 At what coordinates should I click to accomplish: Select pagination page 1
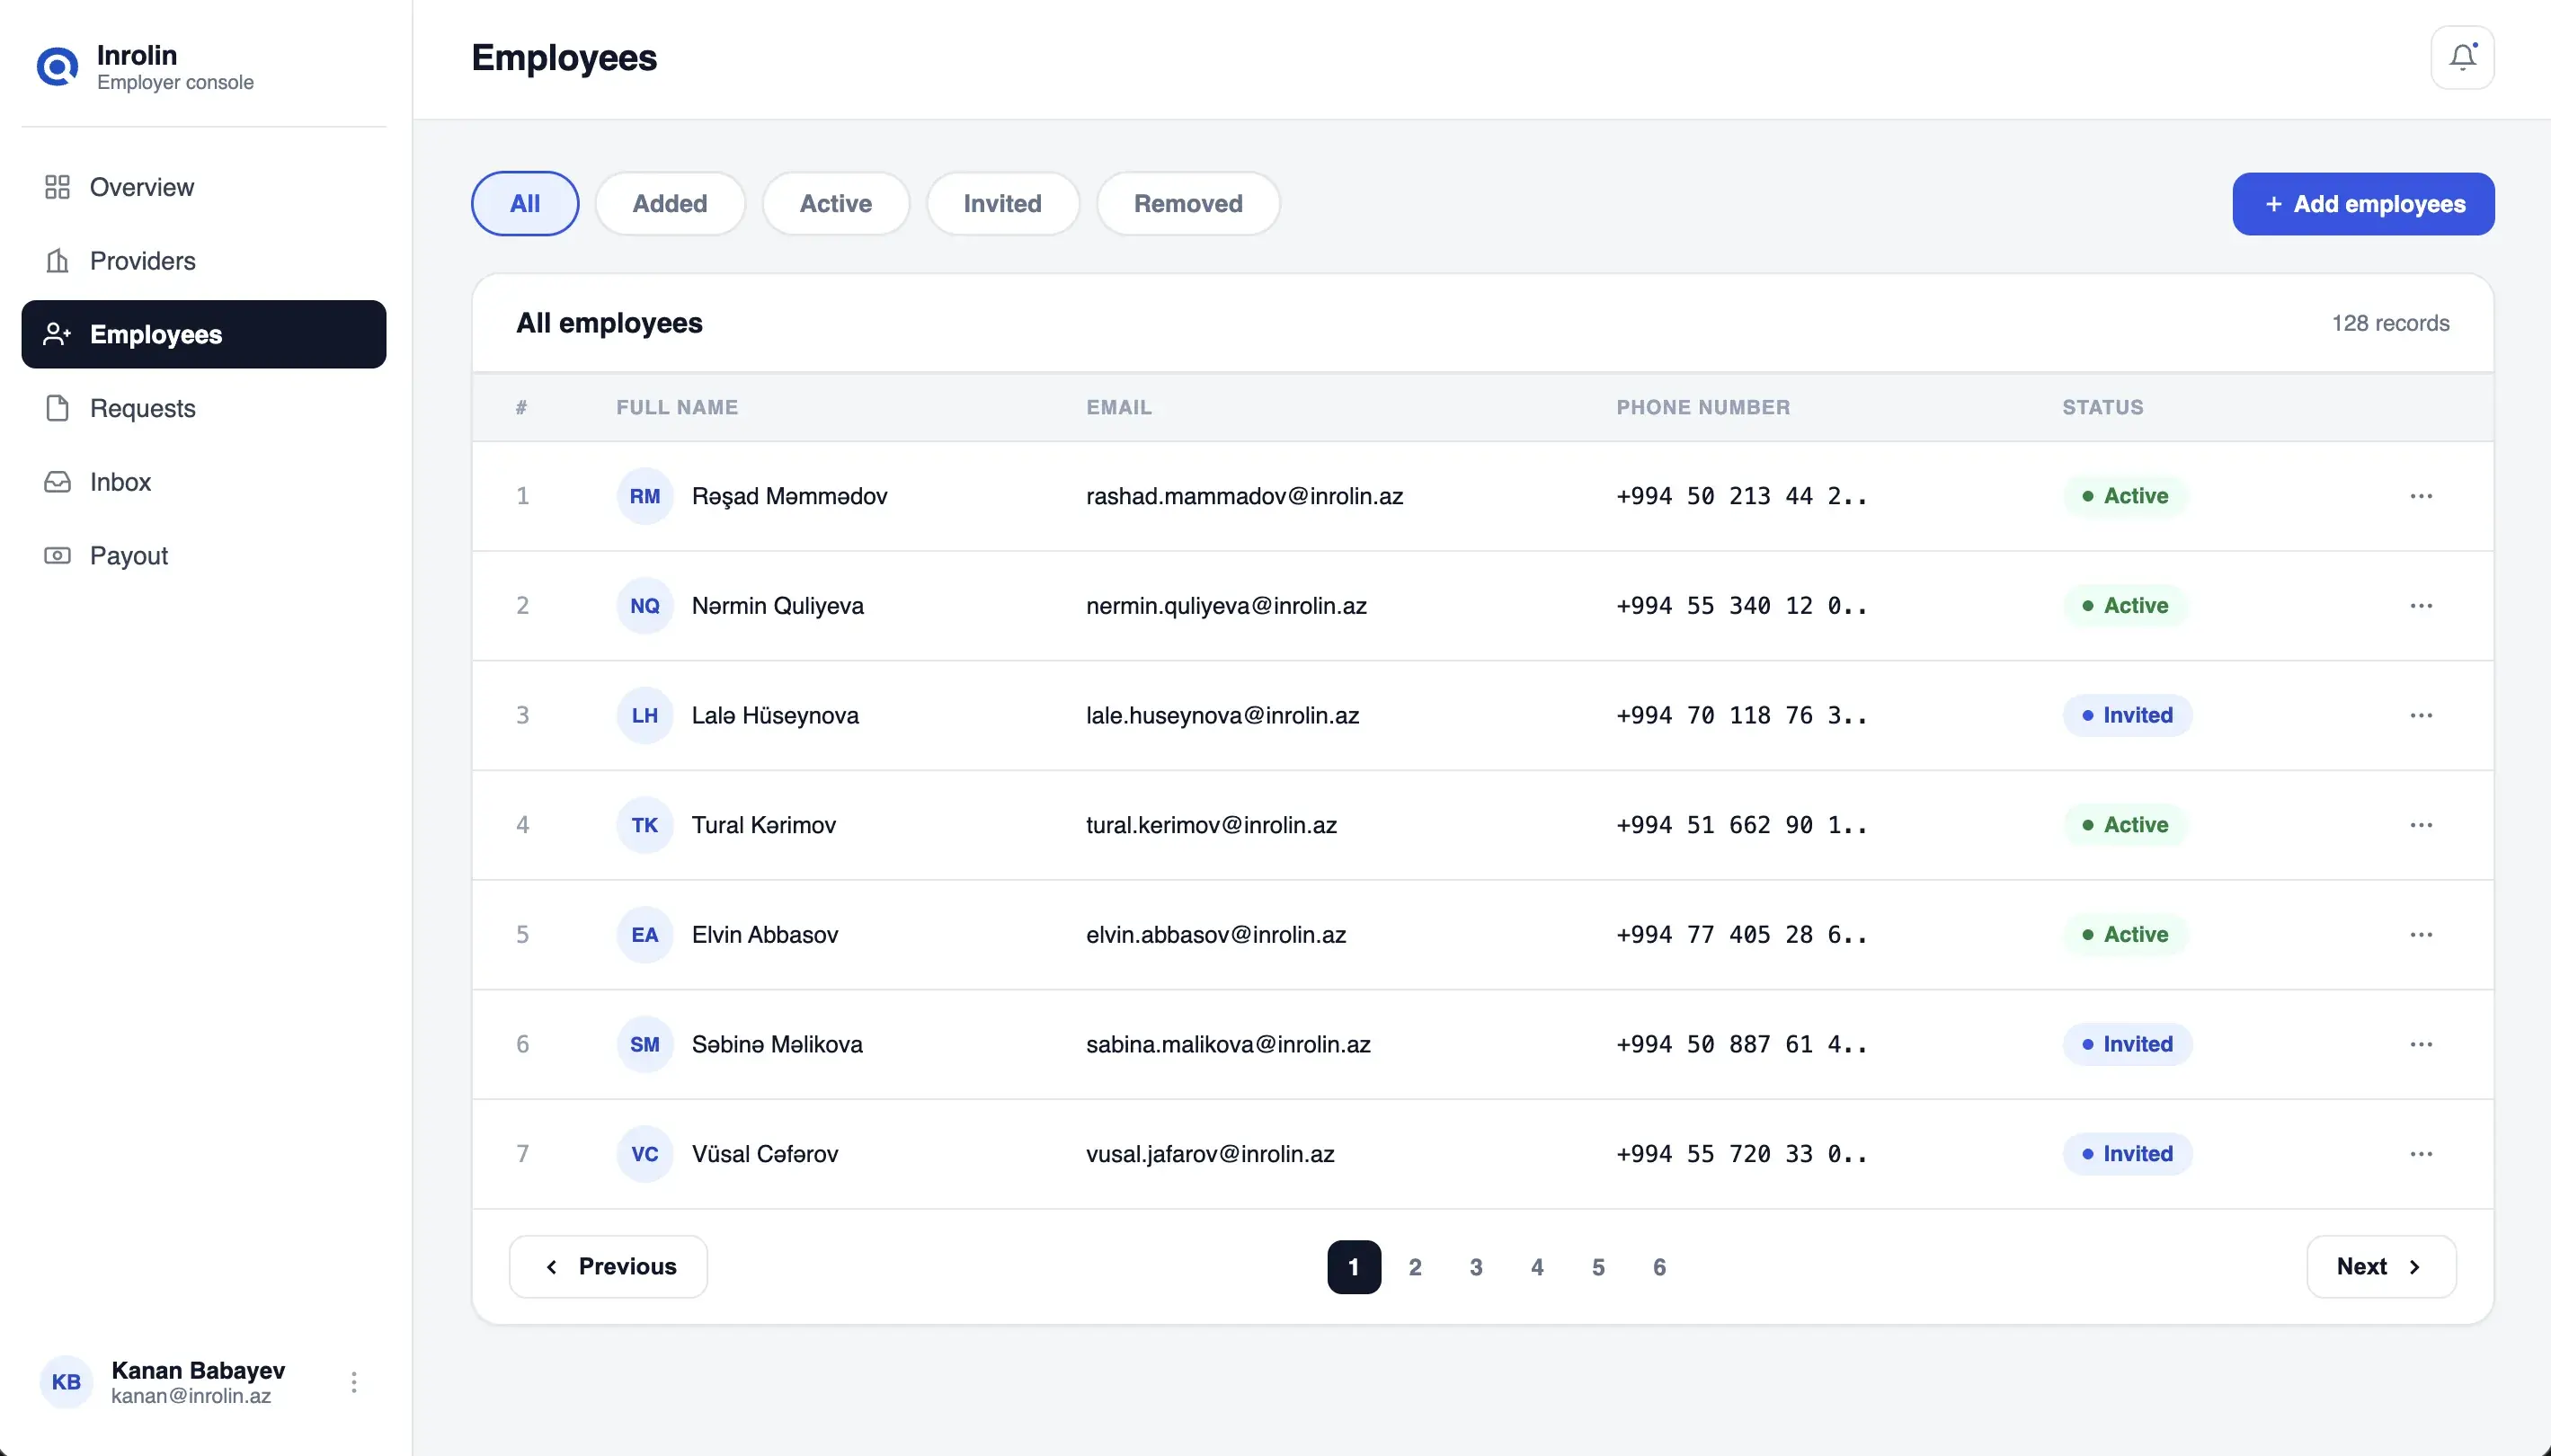pyautogui.click(x=1354, y=1267)
